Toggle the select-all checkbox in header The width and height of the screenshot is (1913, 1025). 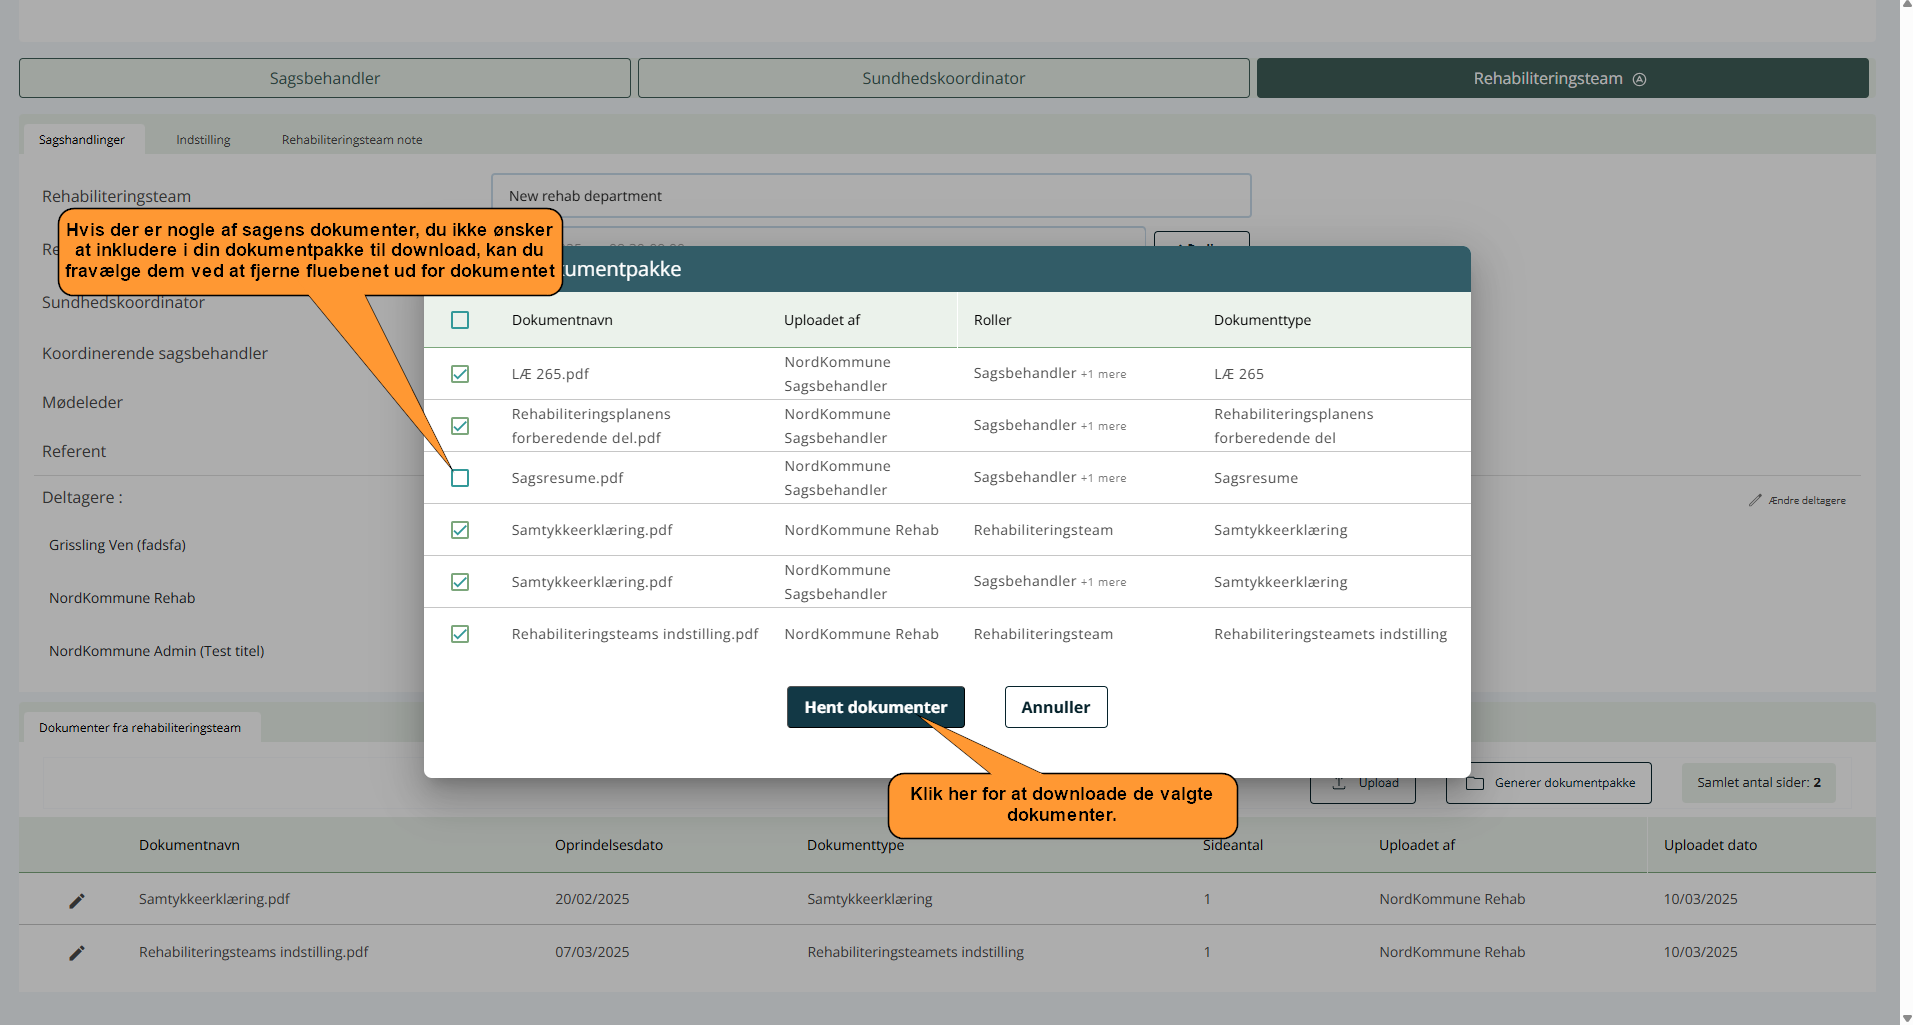(x=460, y=320)
